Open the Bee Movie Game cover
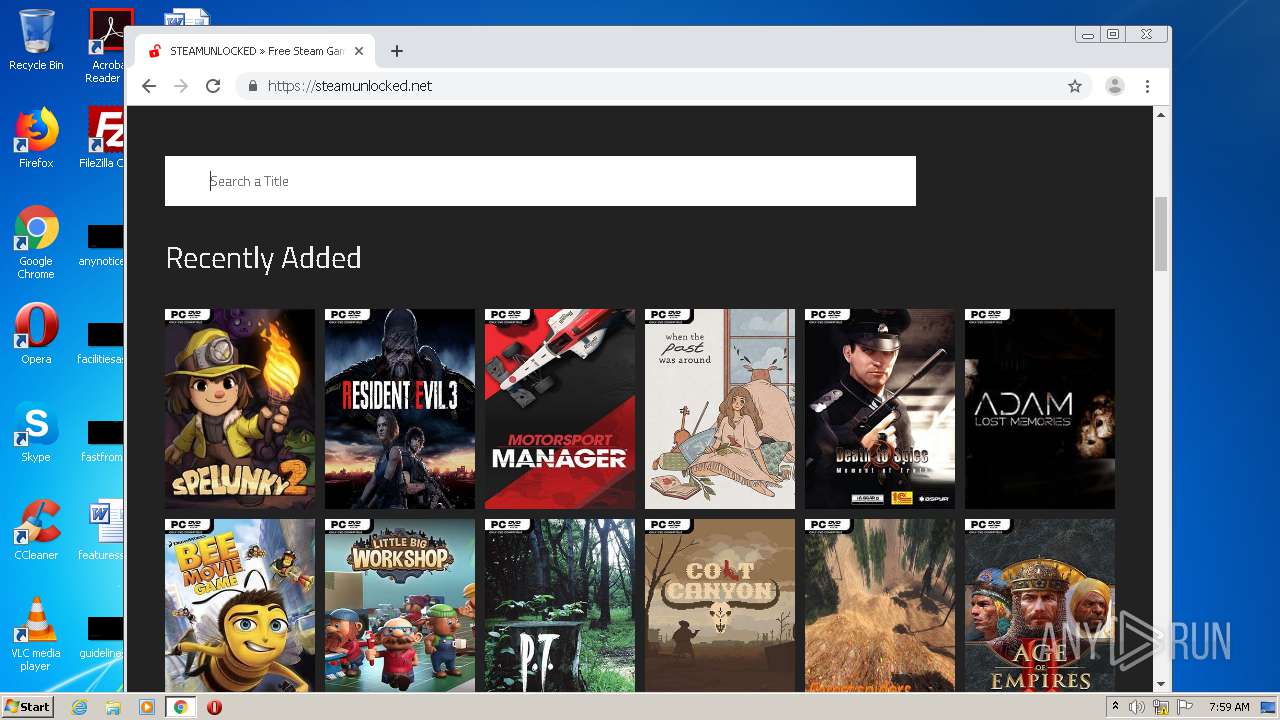 [x=240, y=605]
